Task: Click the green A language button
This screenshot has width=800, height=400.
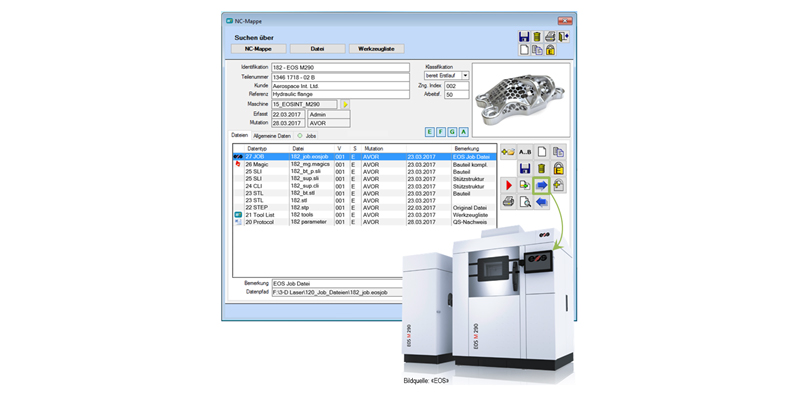Action: click(463, 132)
